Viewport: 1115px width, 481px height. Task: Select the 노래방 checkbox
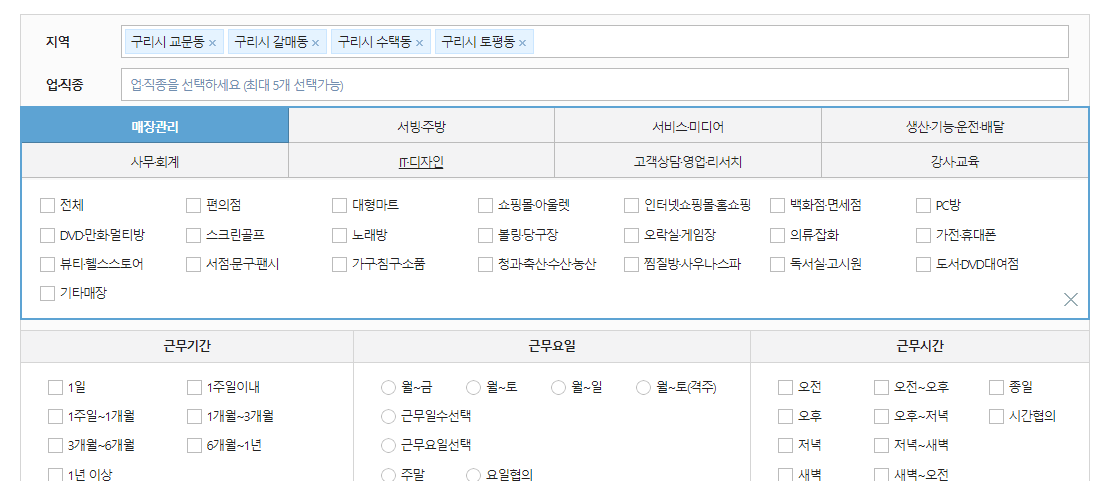coord(339,235)
